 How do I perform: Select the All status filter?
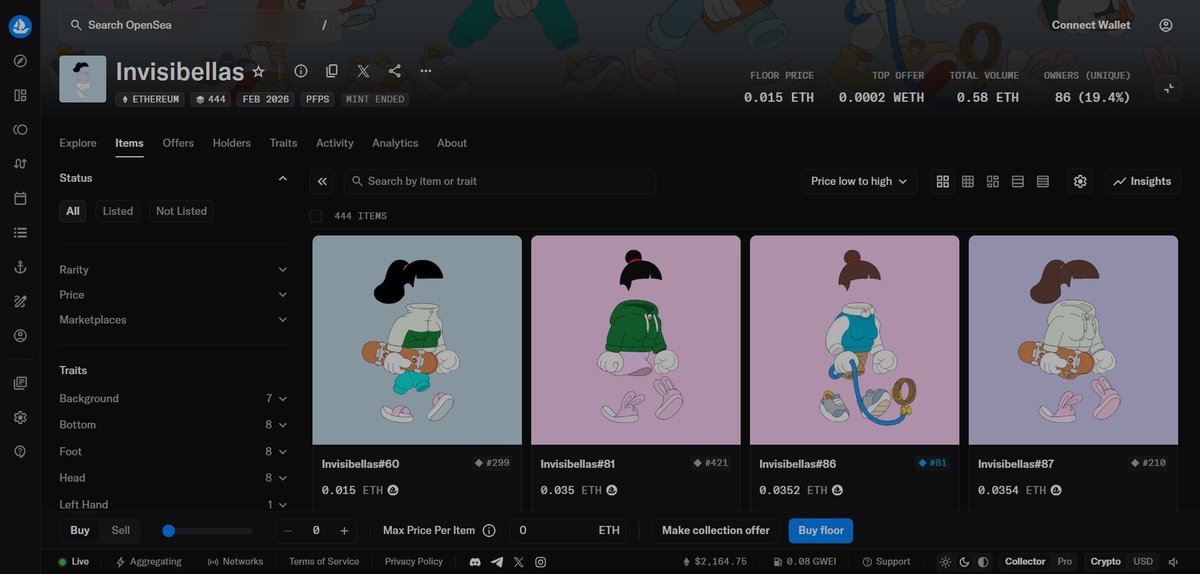73,211
